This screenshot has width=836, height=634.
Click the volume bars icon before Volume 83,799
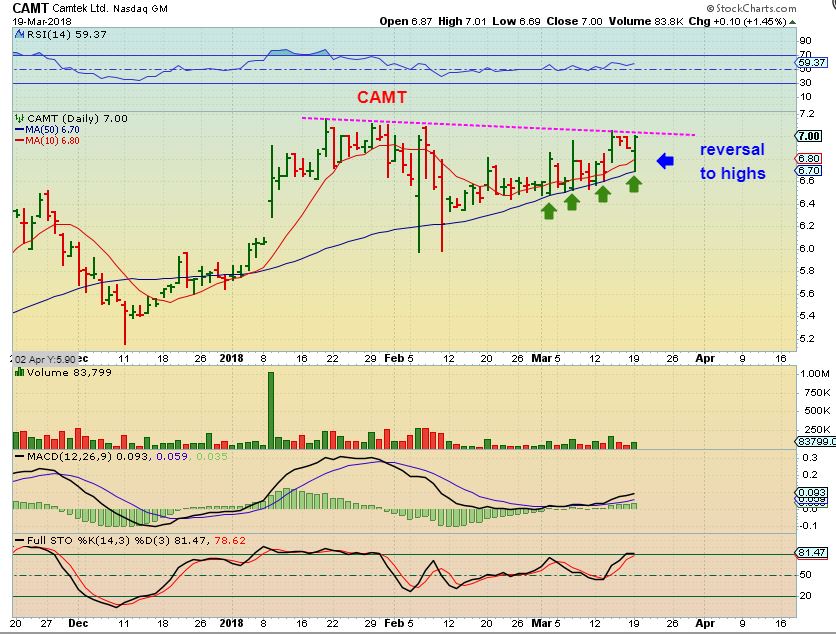pyautogui.click(x=20, y=372)
